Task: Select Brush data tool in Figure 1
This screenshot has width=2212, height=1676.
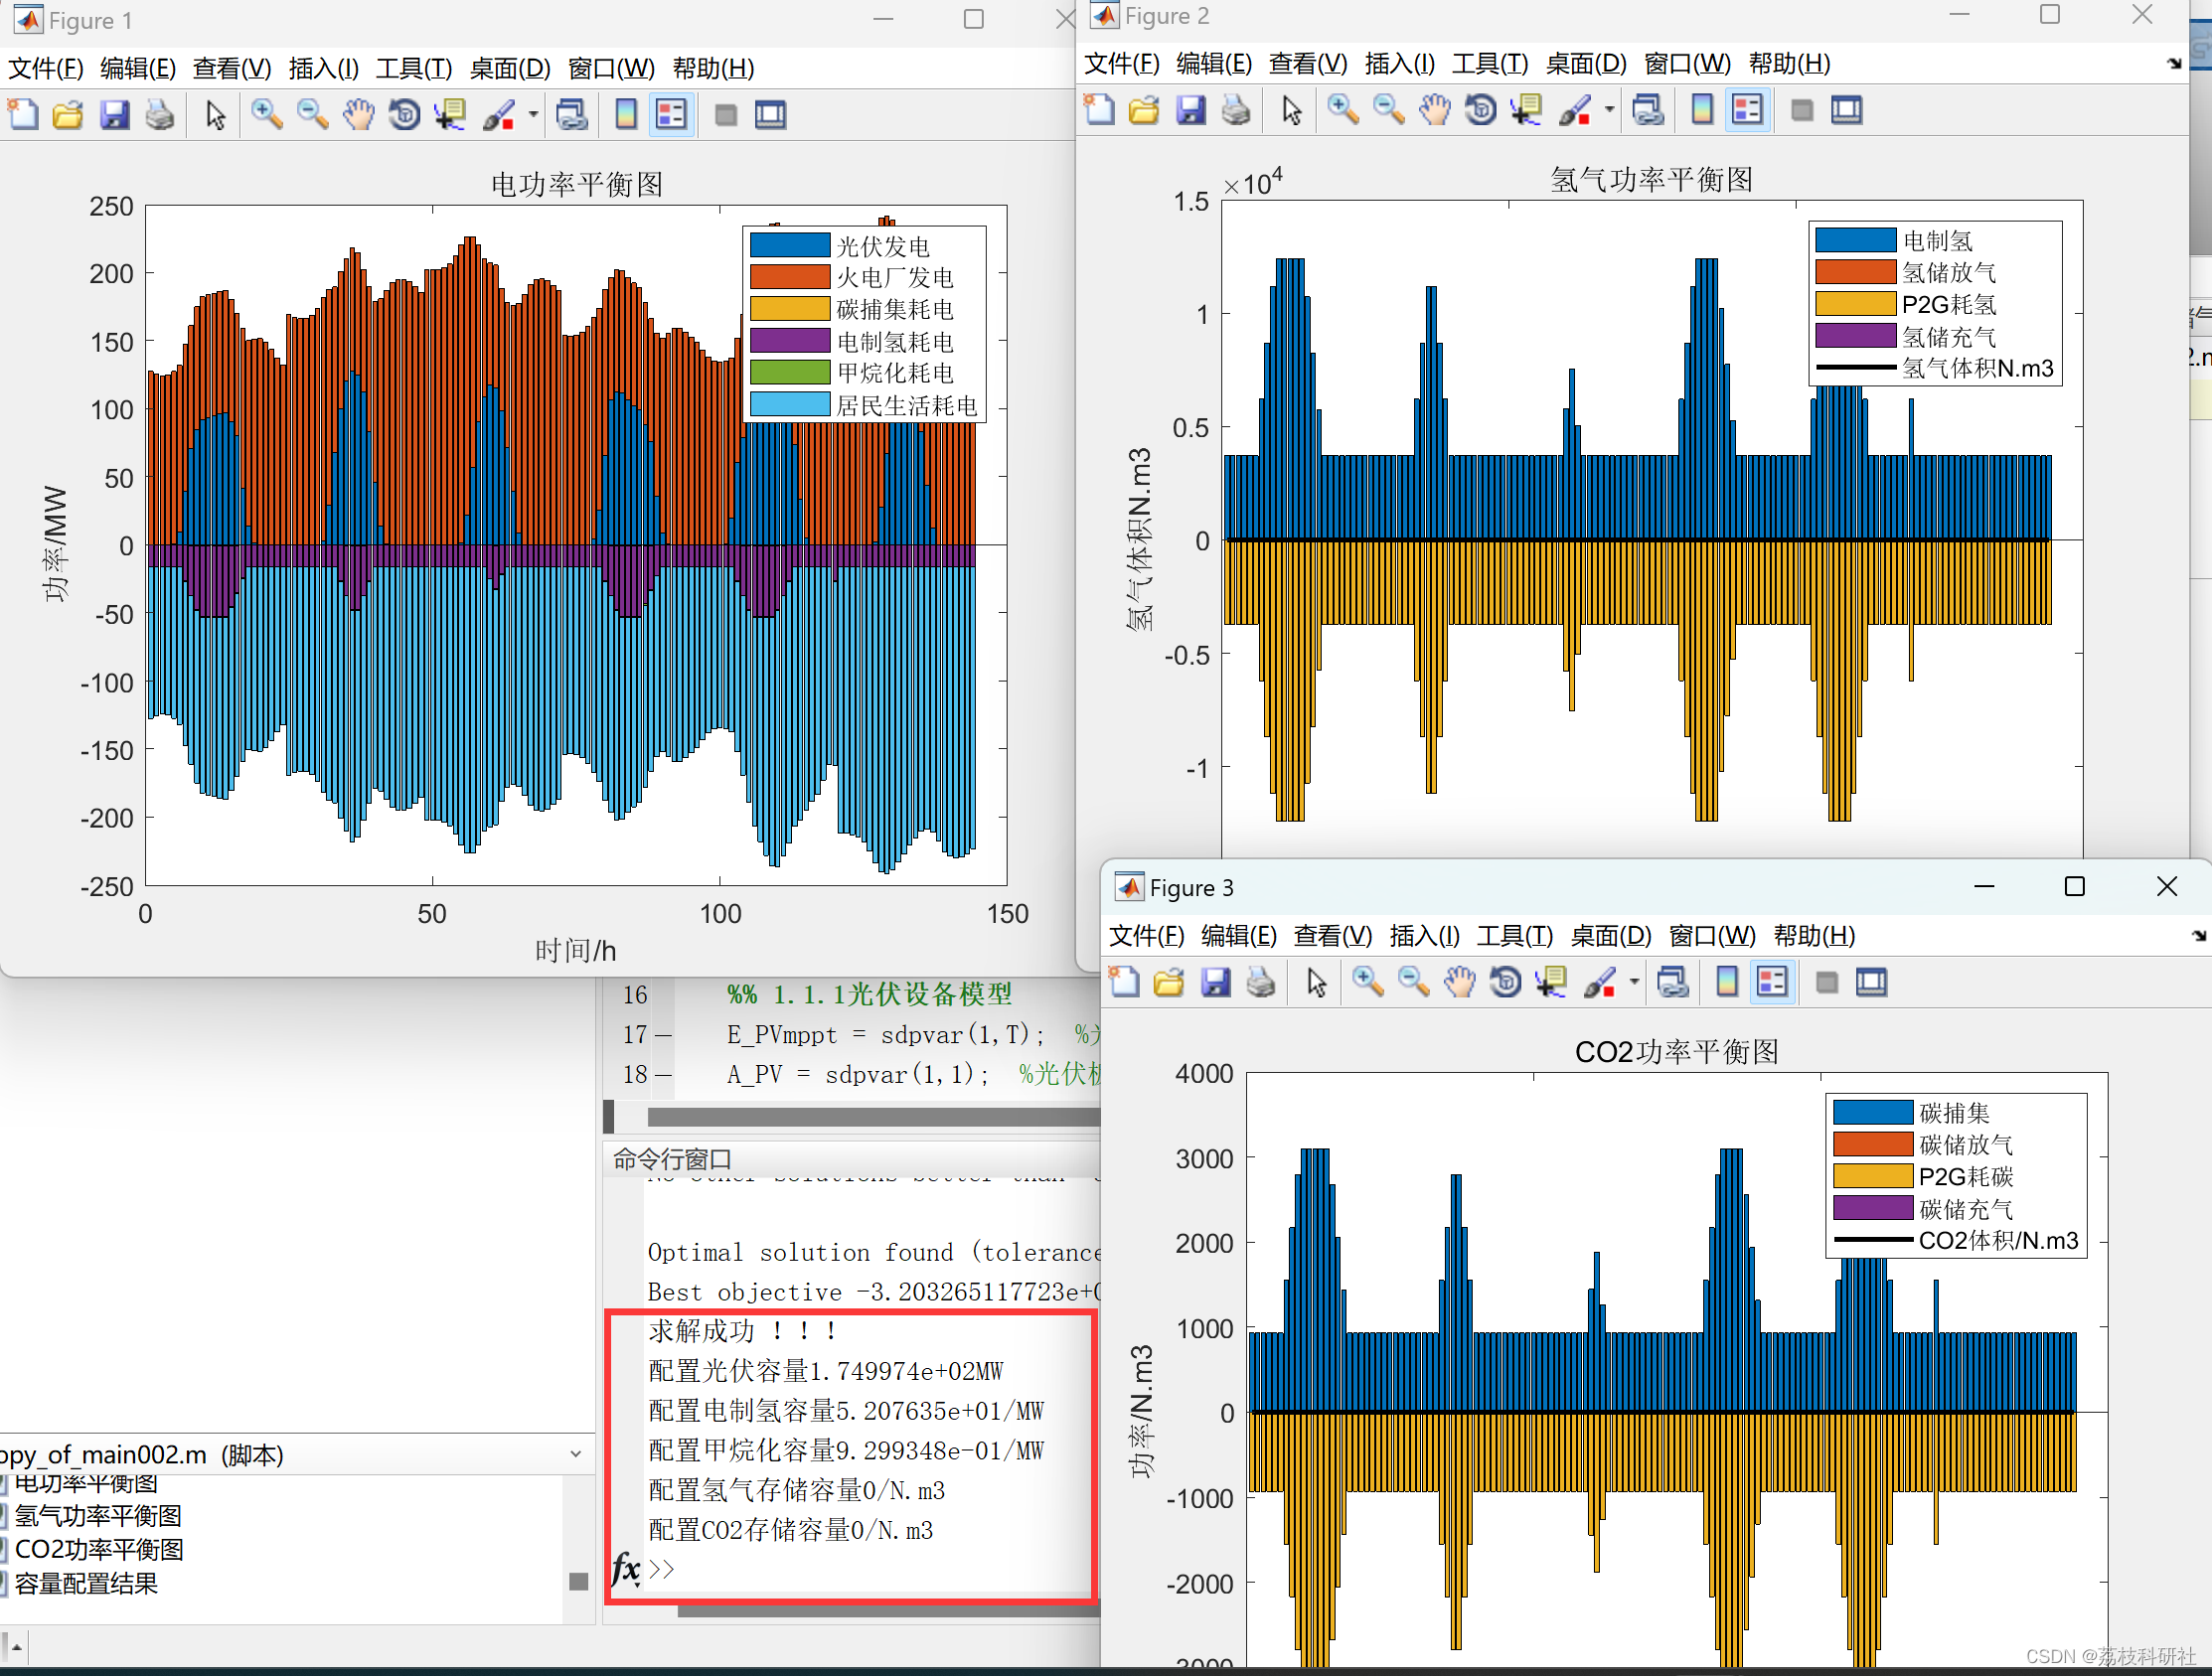Action: point(498,115)
